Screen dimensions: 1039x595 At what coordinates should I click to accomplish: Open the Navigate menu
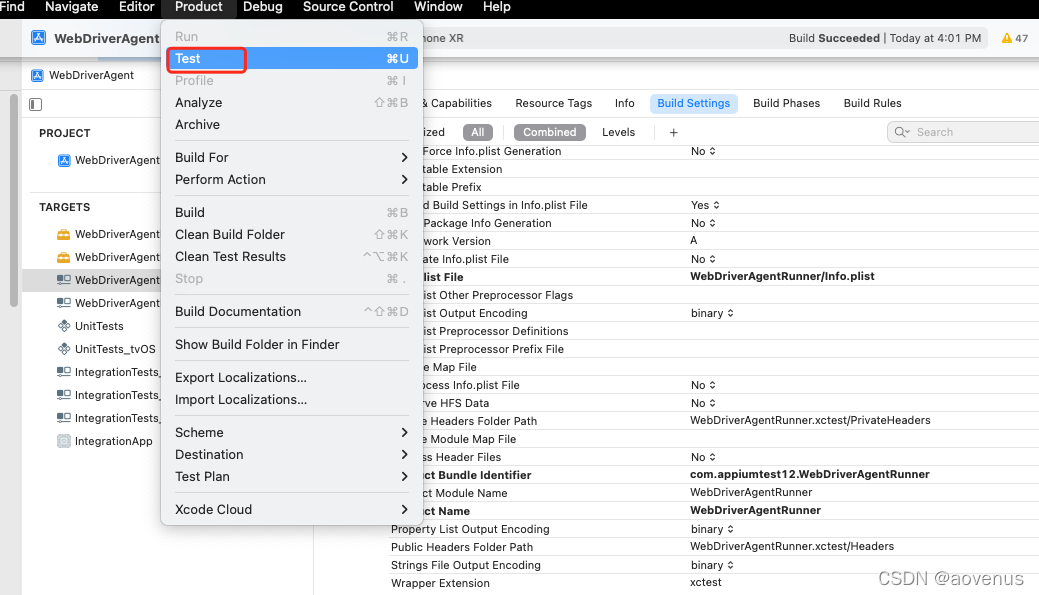(72, 7)
